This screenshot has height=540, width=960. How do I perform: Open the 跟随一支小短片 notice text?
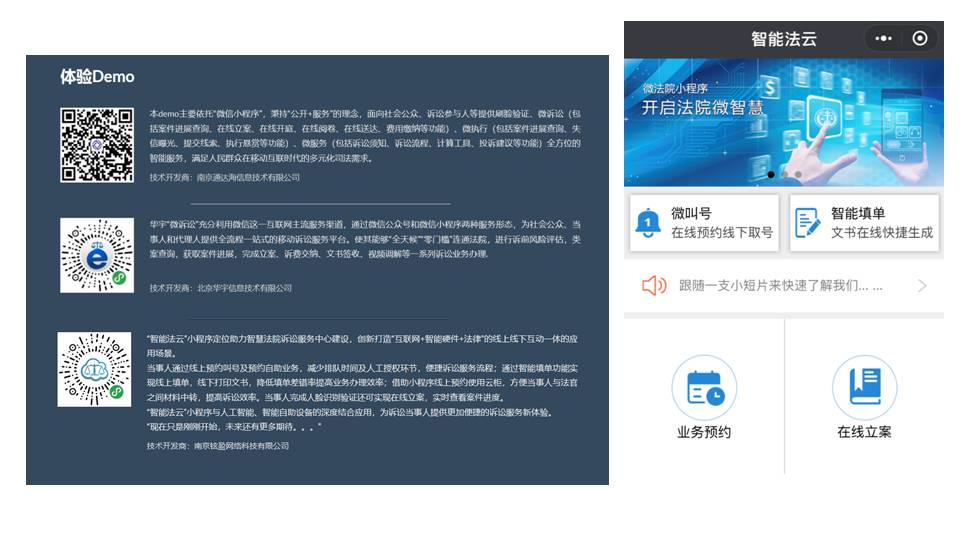tap(780, 286)
